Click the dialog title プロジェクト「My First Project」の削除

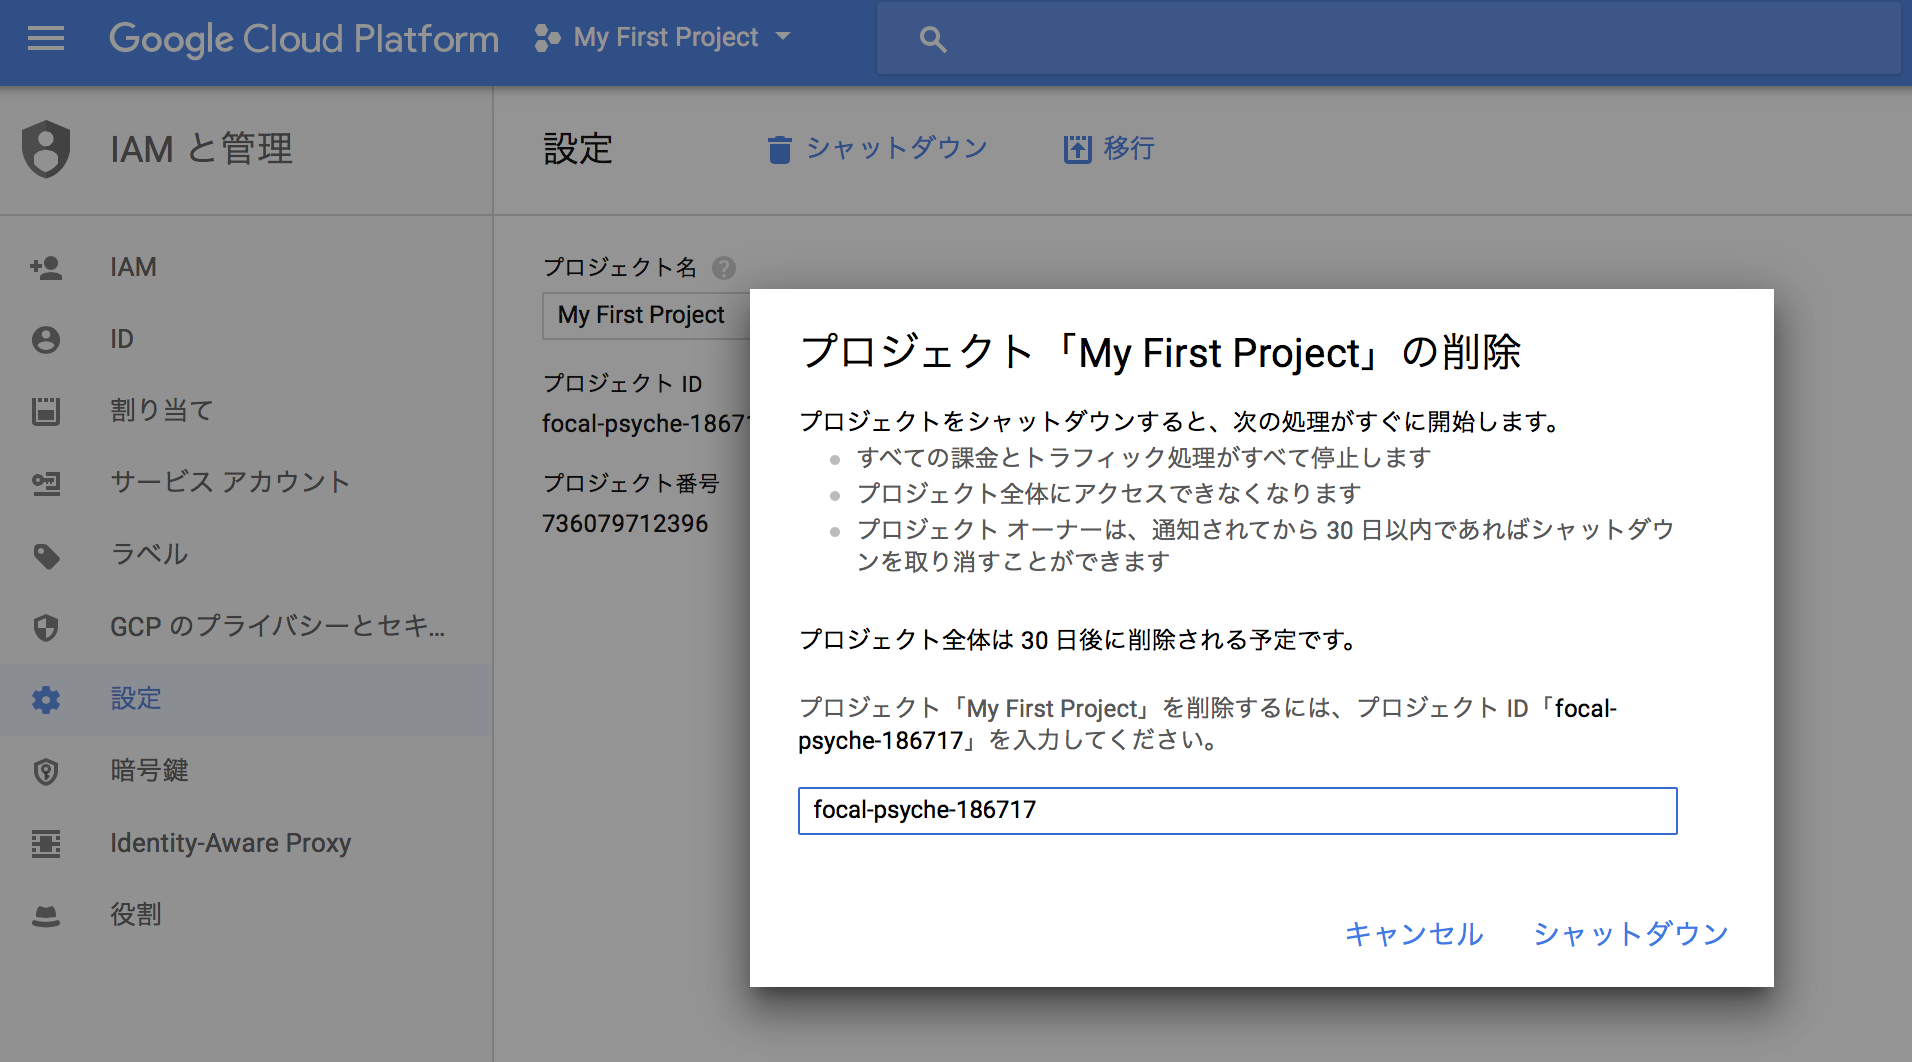coord(1160,352)
